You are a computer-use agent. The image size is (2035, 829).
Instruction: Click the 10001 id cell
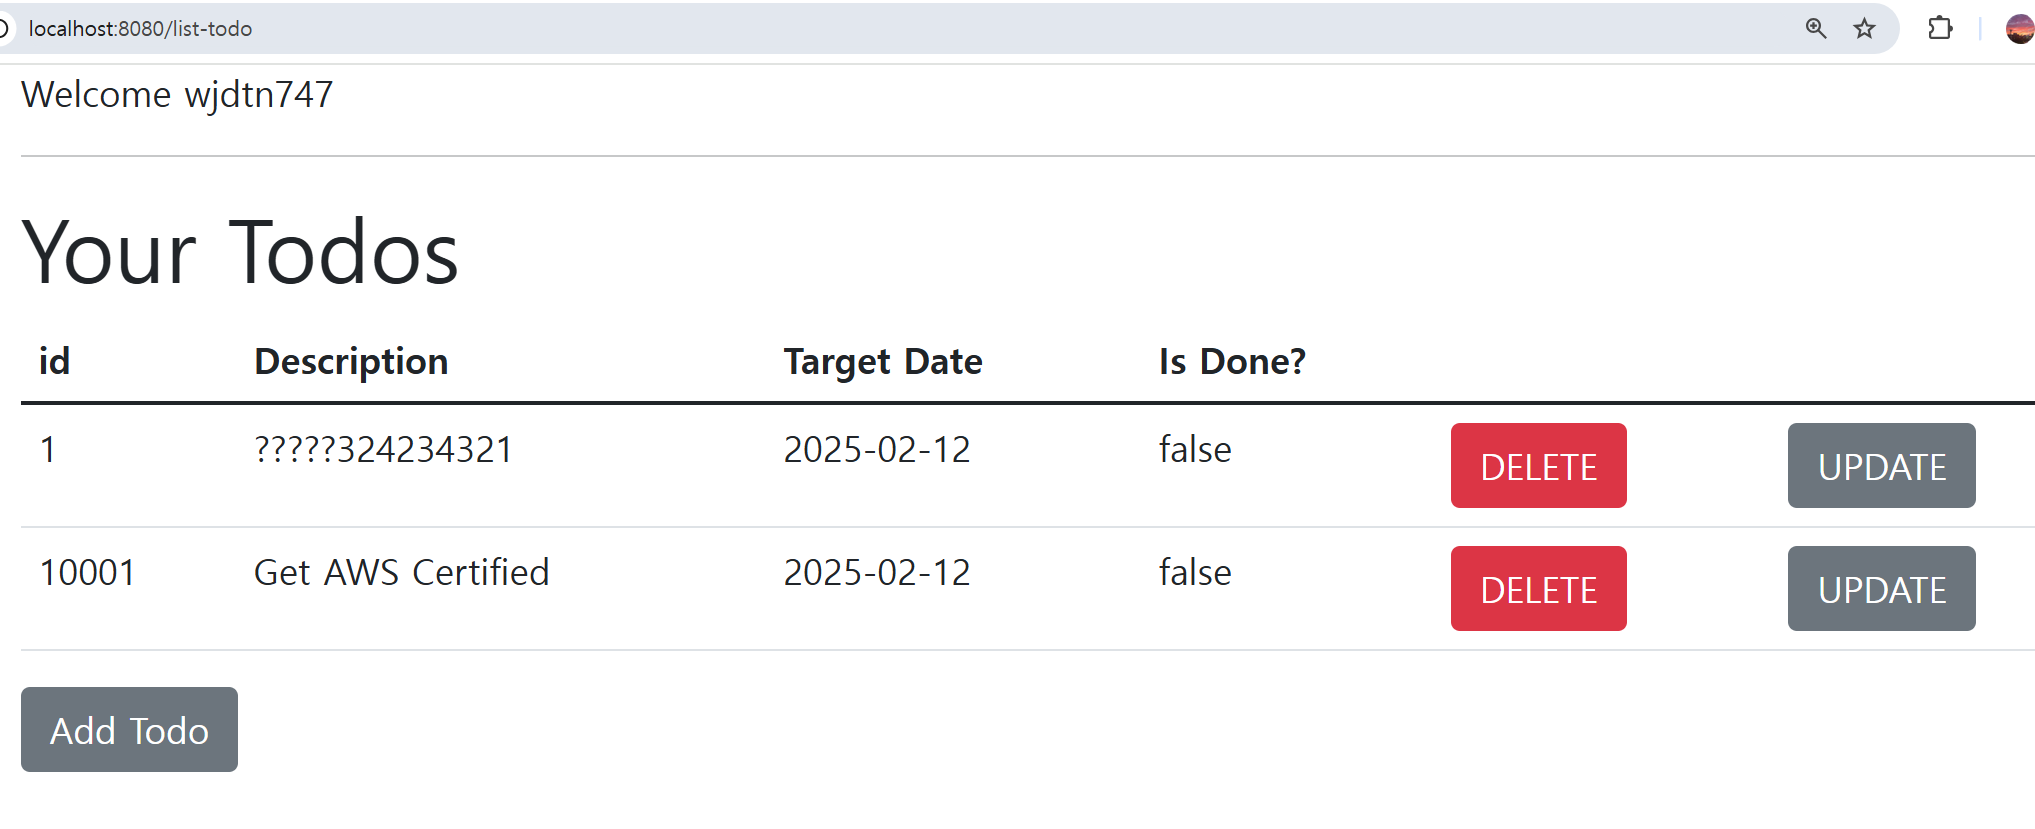pyautogui.click(x=88, y=573)
